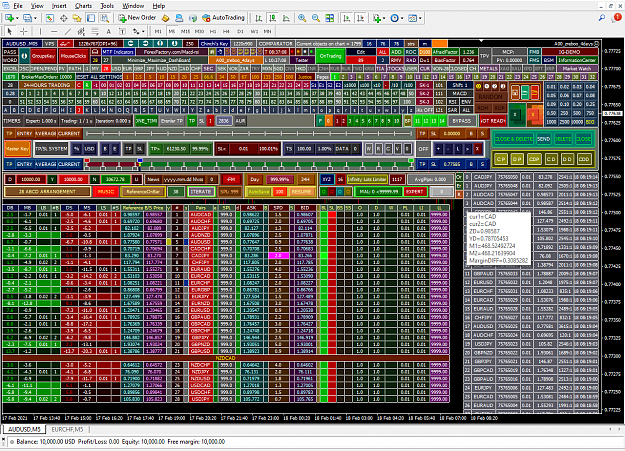The height and width of the screenshot is (451, 625).
Task: Click the ITERATE button
Action: click(201, 192)
